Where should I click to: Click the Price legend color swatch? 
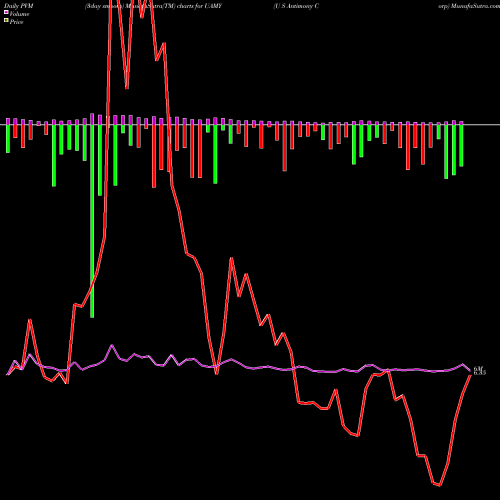[6, 21]
